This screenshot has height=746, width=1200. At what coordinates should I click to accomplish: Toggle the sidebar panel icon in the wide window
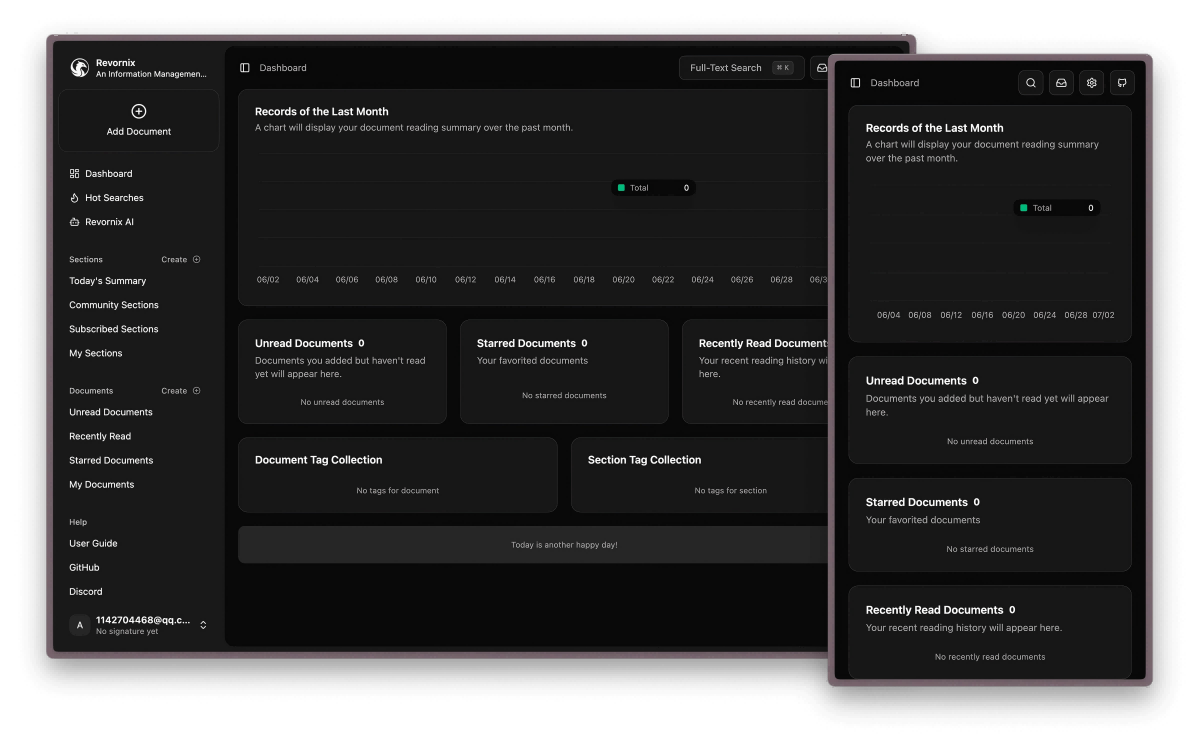pyautogui.click(x=245, y=68)
